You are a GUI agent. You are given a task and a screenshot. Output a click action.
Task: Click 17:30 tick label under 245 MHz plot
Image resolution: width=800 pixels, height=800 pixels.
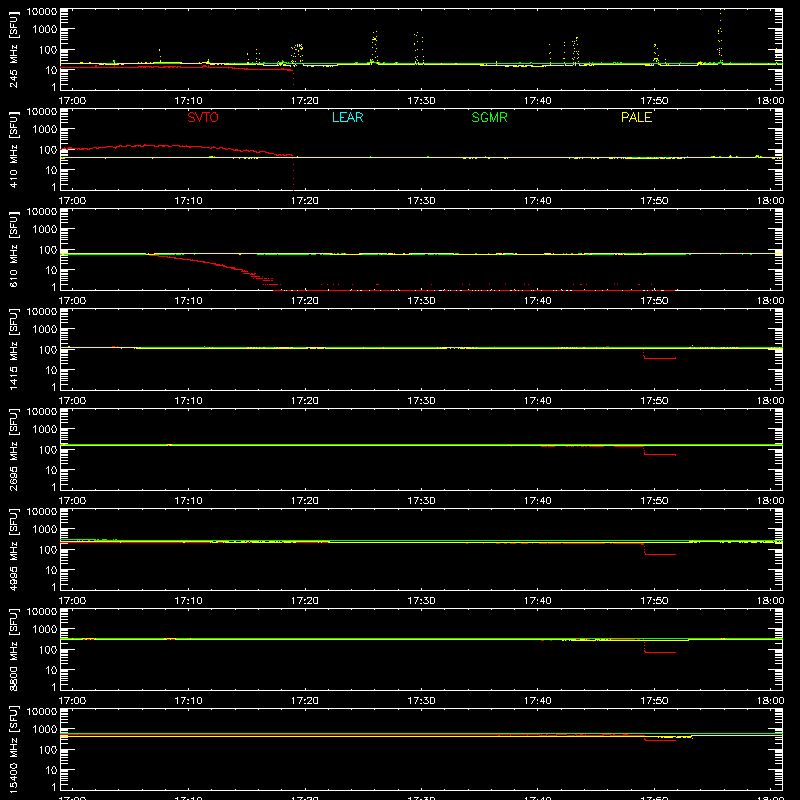coord(421,101)
